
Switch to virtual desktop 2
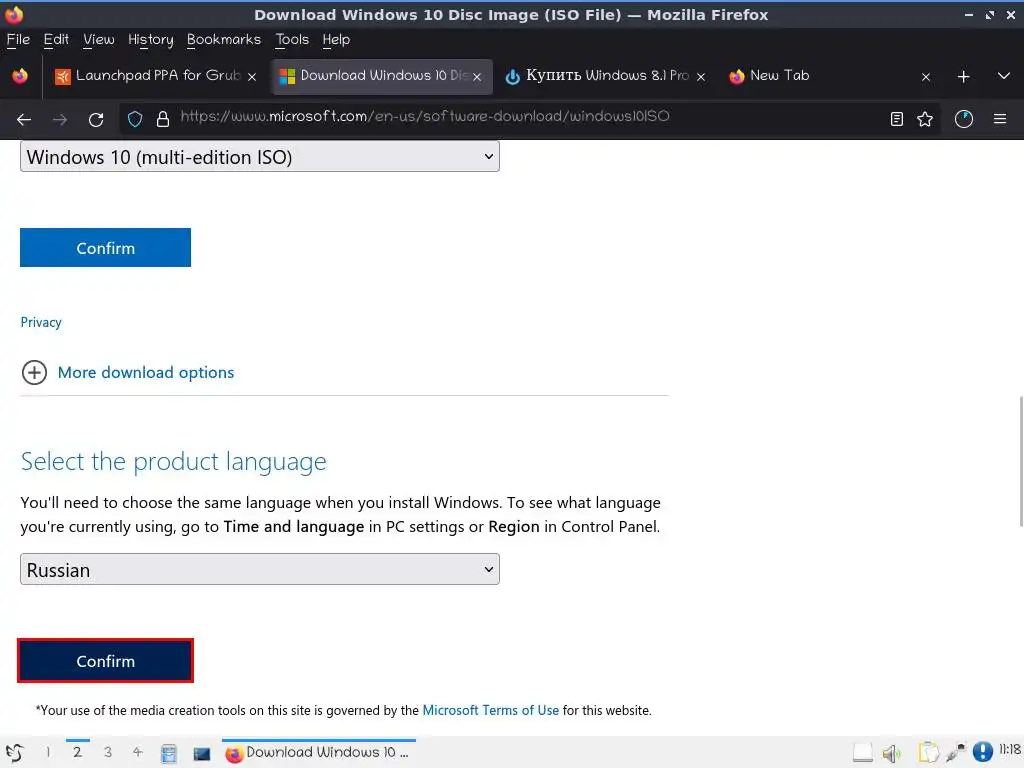(77, 752)
